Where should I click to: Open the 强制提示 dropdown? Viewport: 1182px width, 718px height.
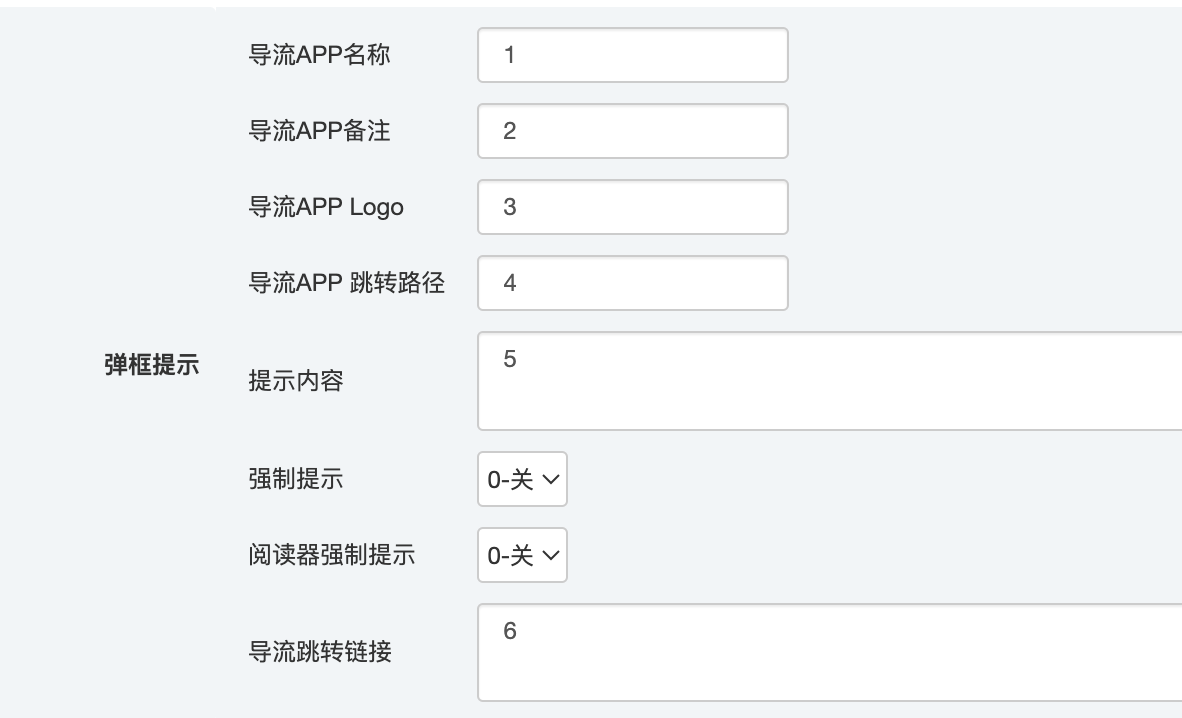(x=522, y=479)
